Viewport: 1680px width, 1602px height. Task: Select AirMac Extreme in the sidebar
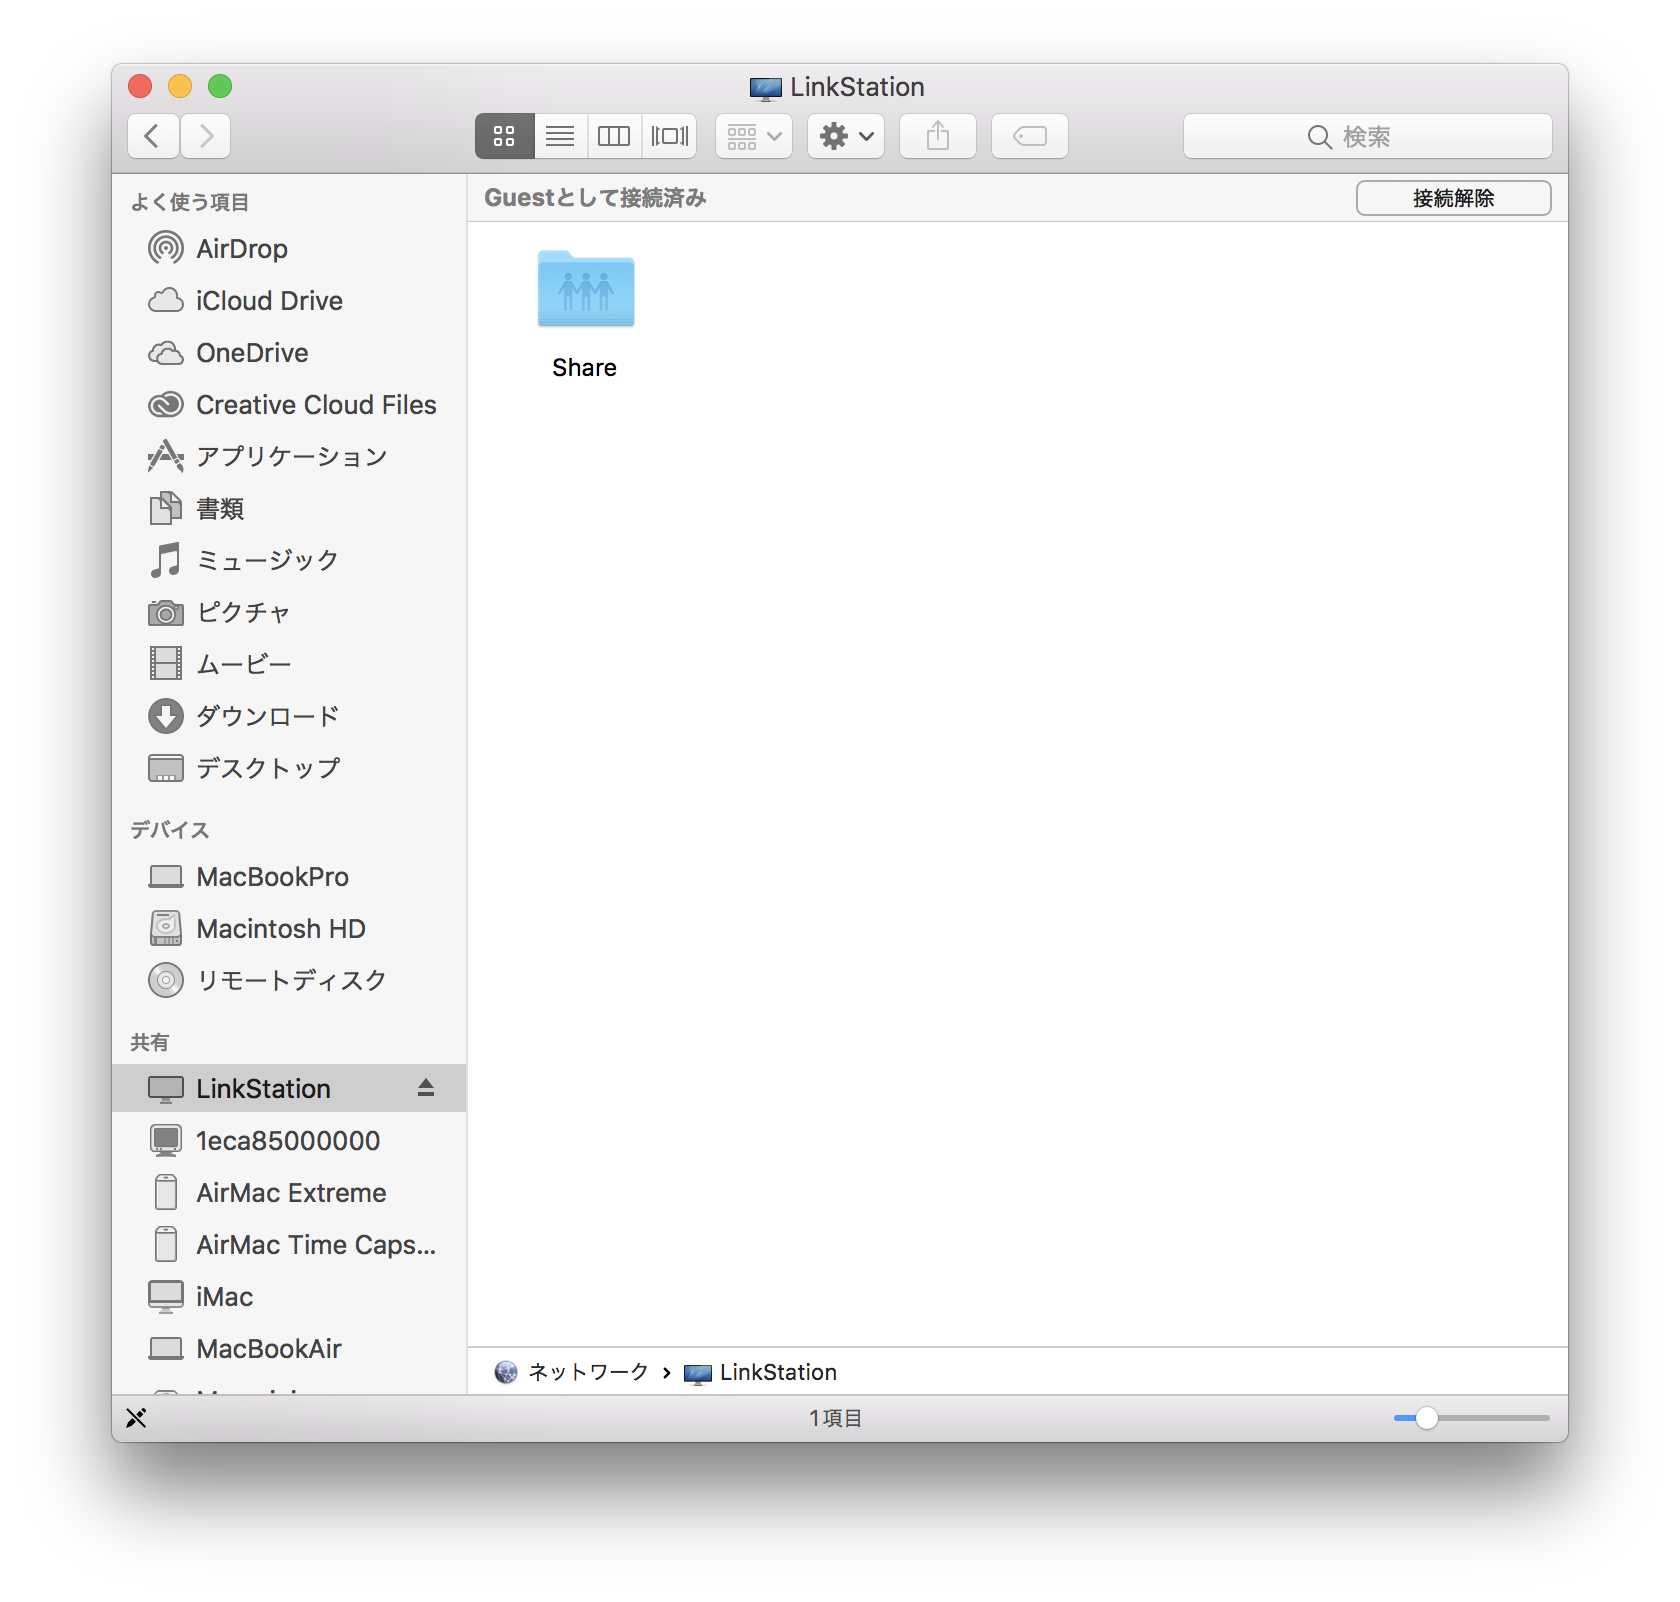pos(289,1192)
